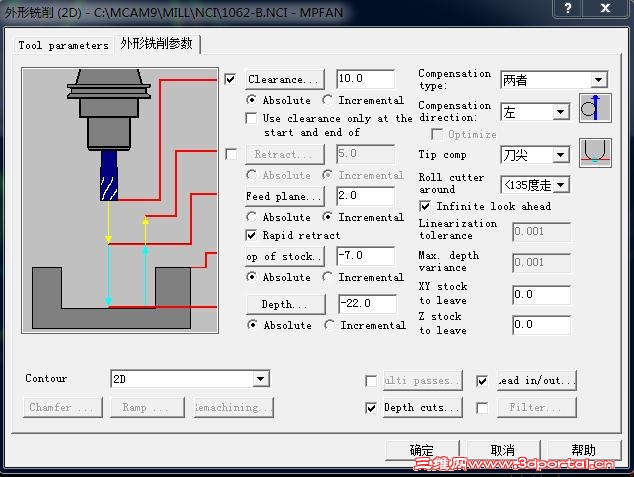The width and height of the screenshot is (634, 477).
Task: Click the Top of stock value field -7.0
Action: [x=365, y=256]
